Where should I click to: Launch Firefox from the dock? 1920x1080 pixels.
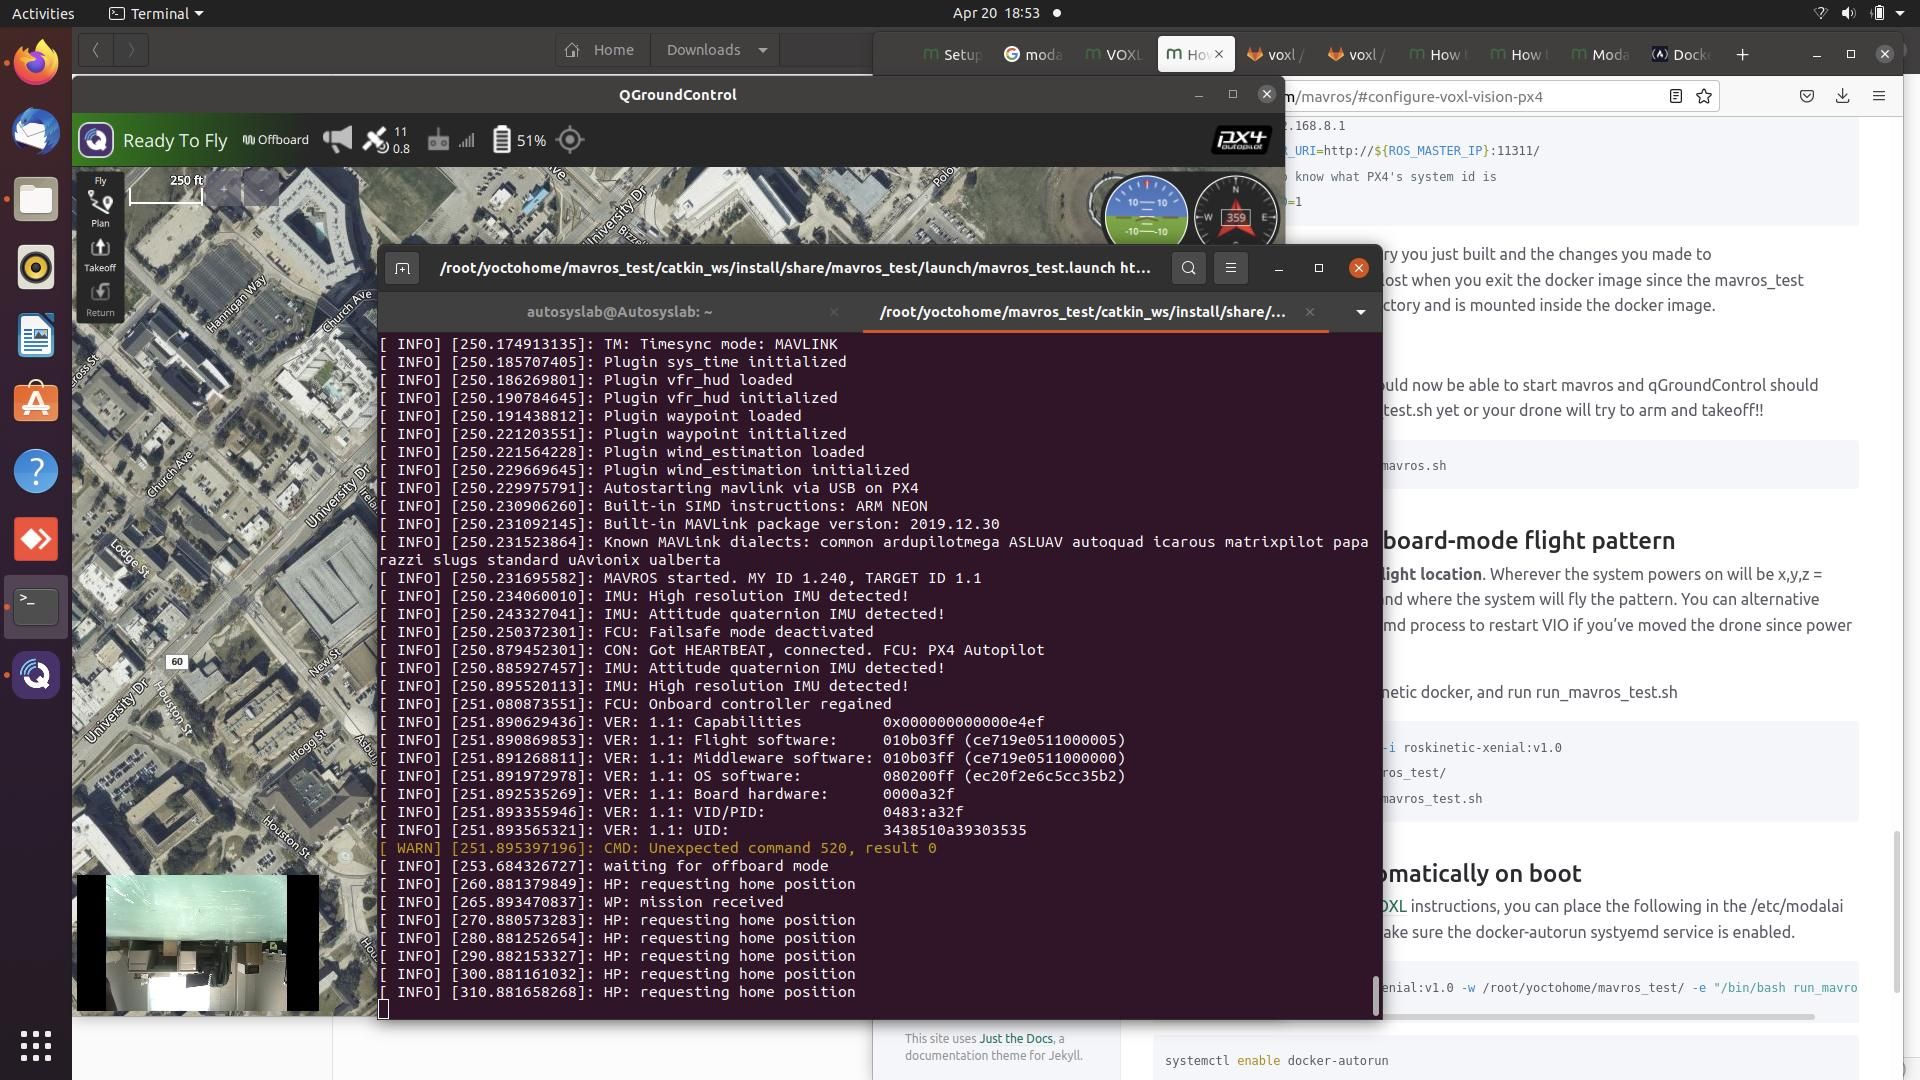[36, 62]
